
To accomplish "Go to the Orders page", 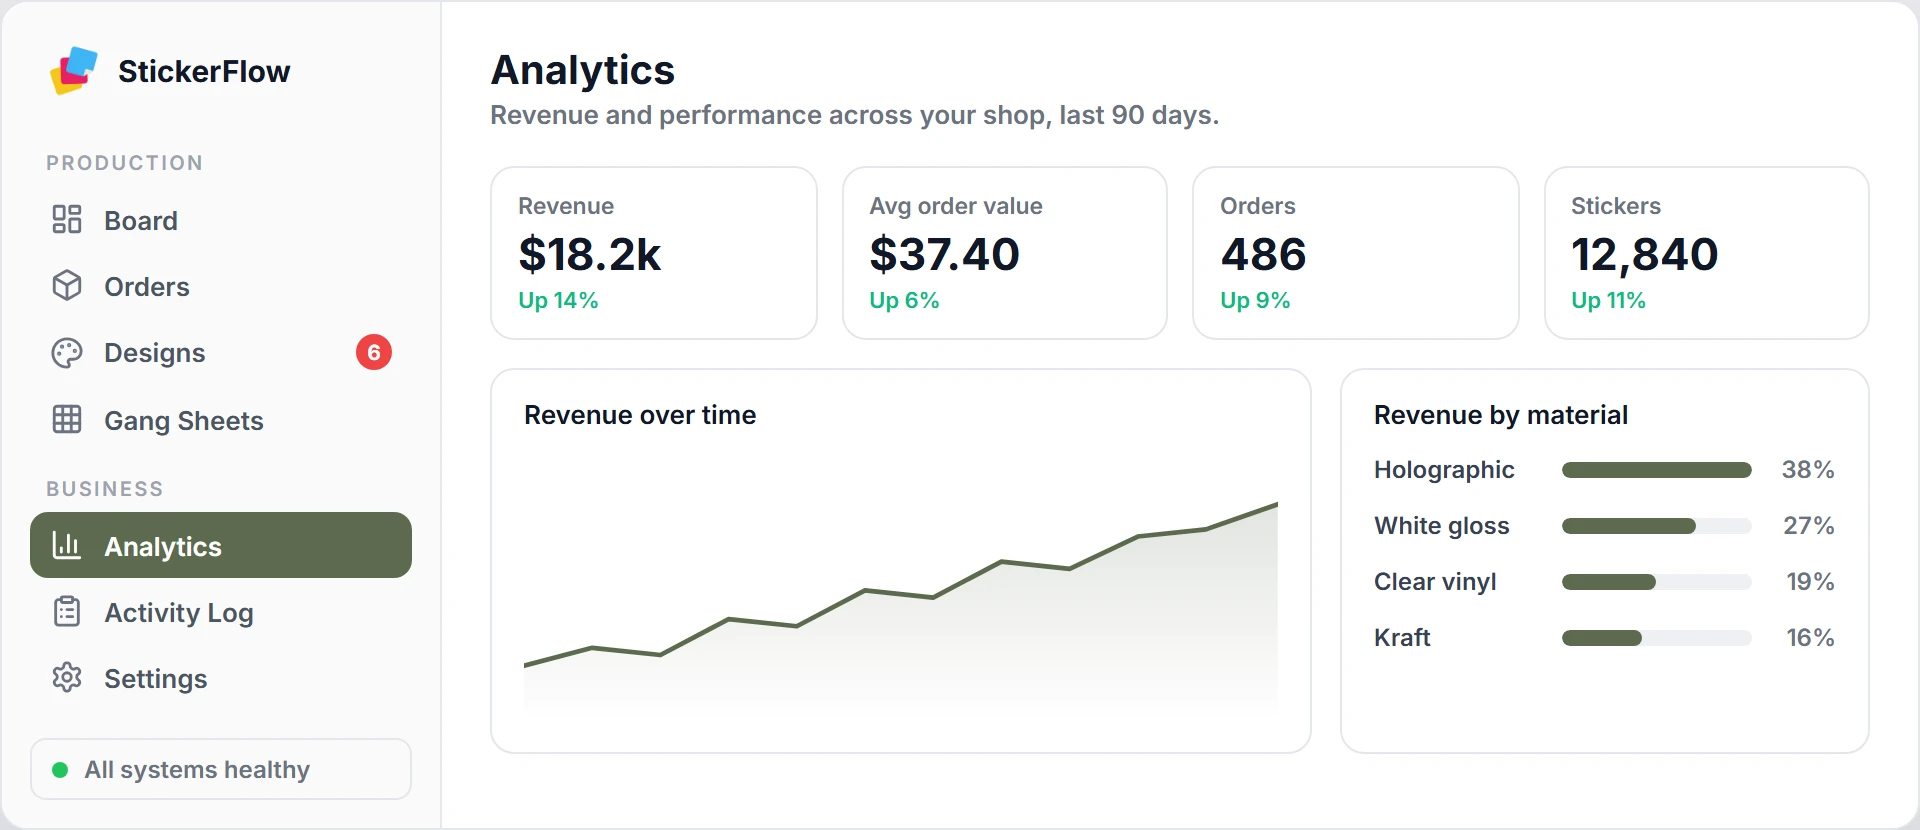I will 221,286.
